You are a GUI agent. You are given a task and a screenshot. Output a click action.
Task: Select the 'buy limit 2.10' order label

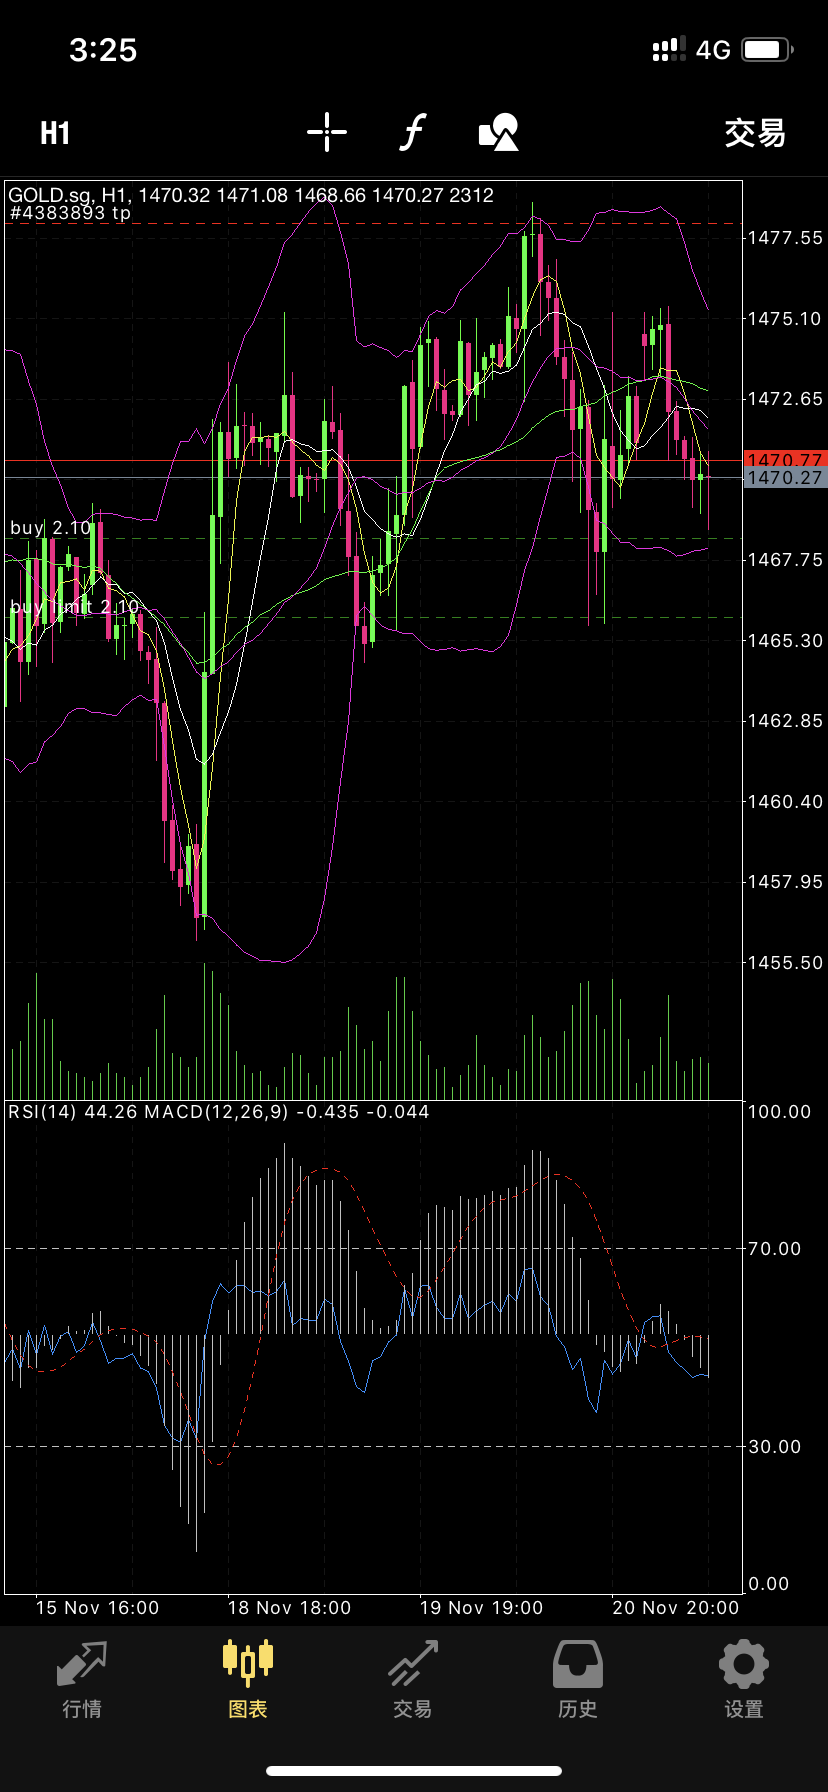[75, 607]
